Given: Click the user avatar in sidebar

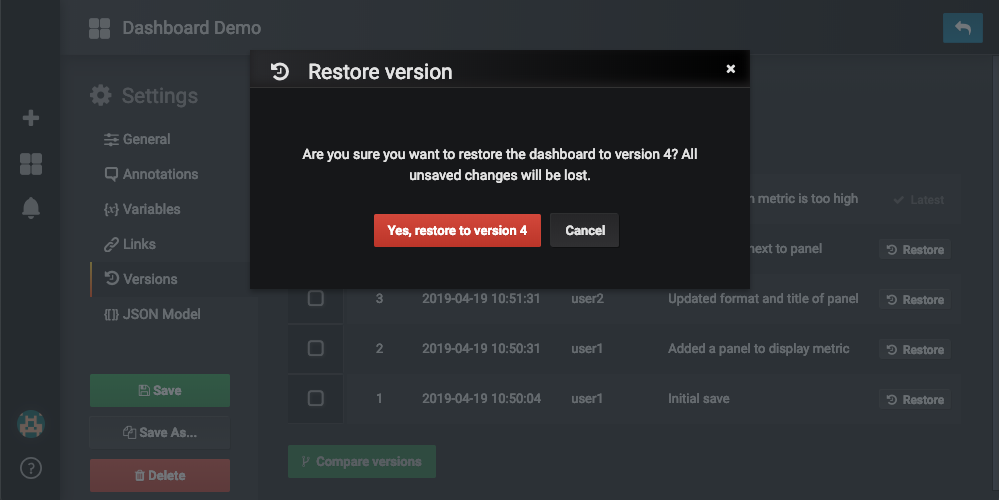Looking at the screenshot, I should pos(31,424).
